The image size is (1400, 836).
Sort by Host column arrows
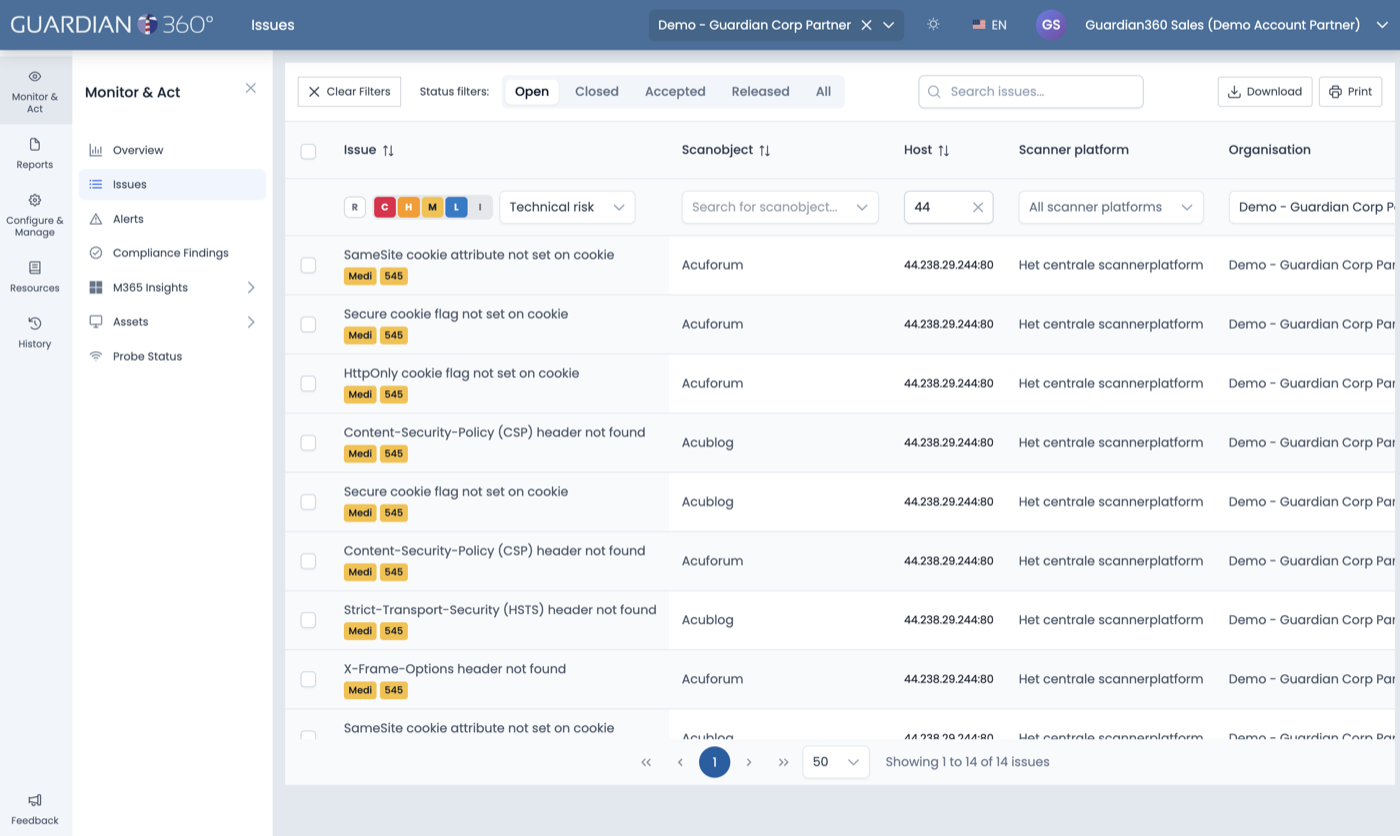point(943,150)
